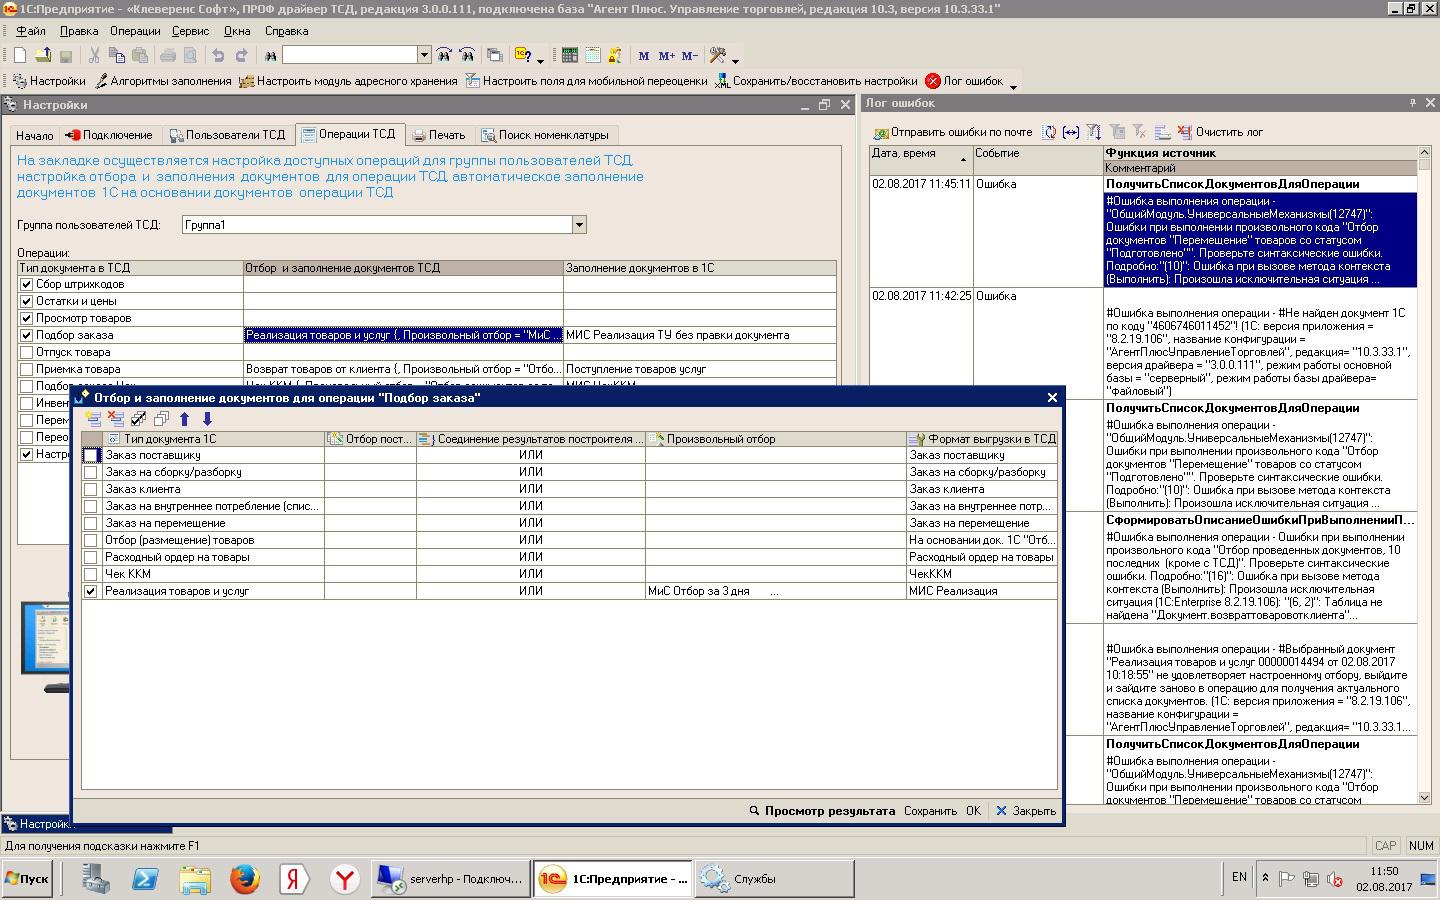Click the Просмотр результата button

(822, 811)
